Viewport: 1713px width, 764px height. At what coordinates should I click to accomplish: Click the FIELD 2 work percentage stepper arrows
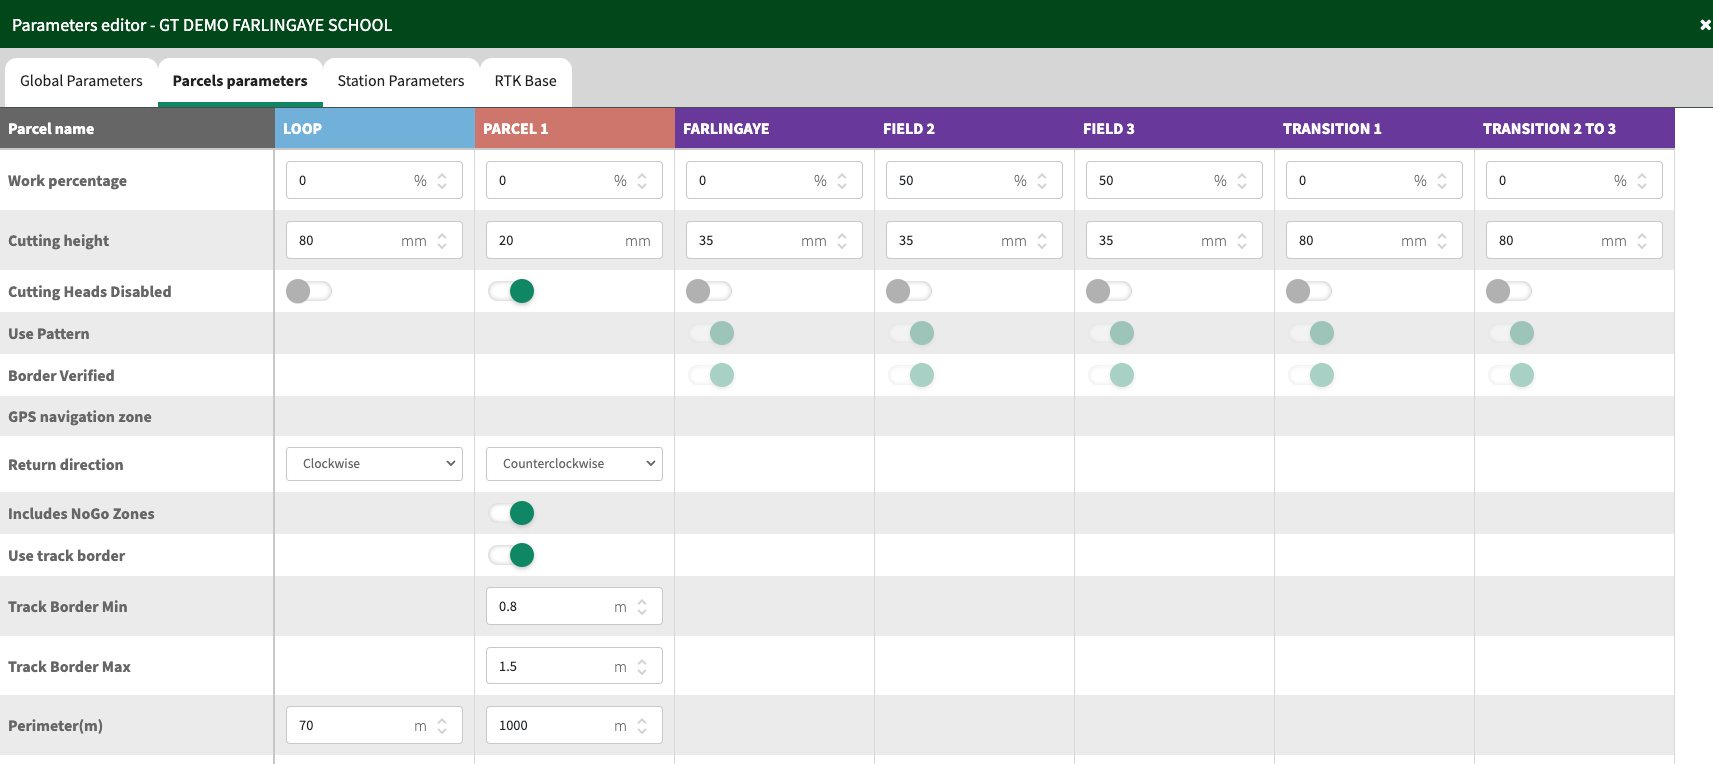(1042, 181)
